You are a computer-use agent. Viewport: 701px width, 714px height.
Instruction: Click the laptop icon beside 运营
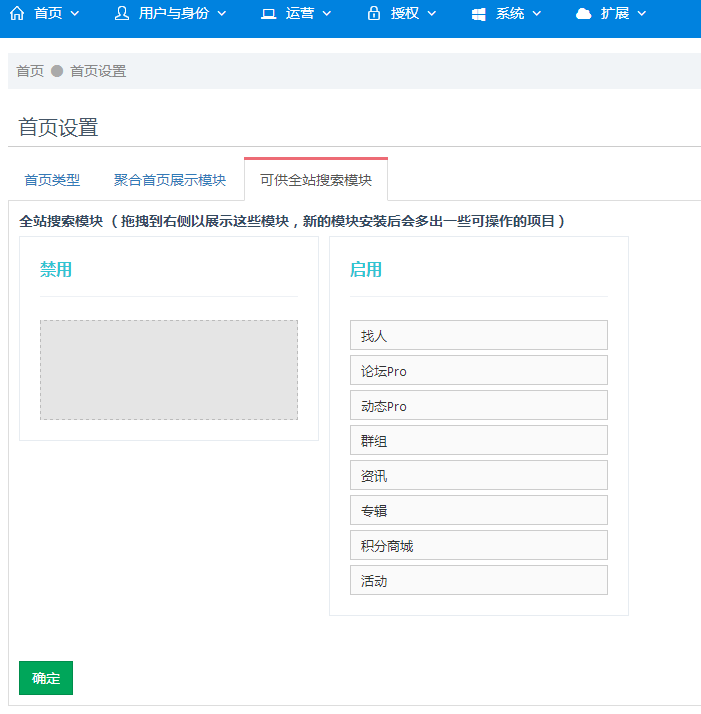coord(268,14)
